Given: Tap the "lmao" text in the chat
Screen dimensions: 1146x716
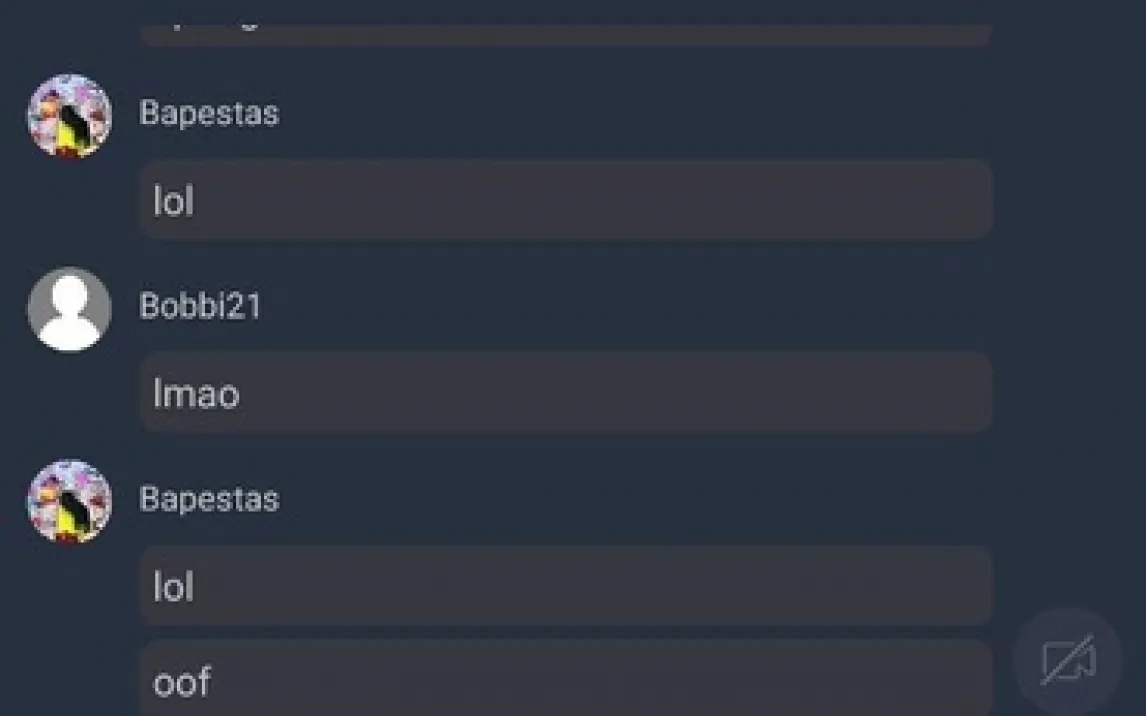Looking at the screenshot, I should pyautogui.click(x=196, y=394).
